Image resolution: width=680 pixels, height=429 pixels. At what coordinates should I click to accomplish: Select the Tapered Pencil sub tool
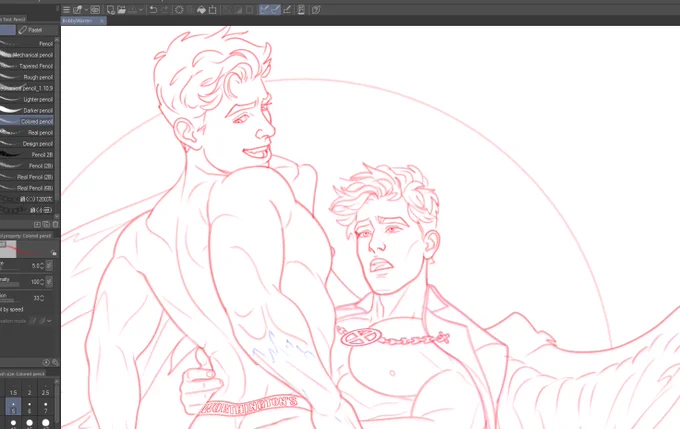[26, 66]
